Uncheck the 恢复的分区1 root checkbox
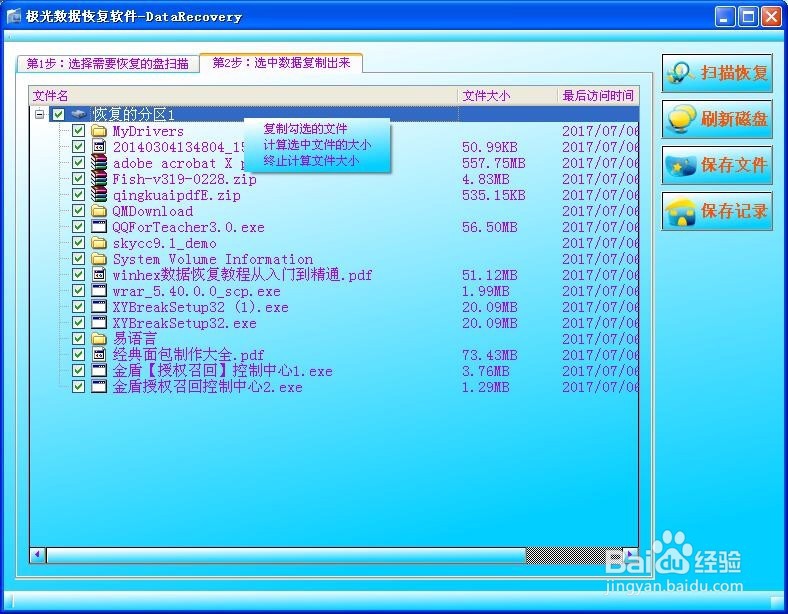Image resolution: width=788 pixels, height=614 pixels. (59, 115)
